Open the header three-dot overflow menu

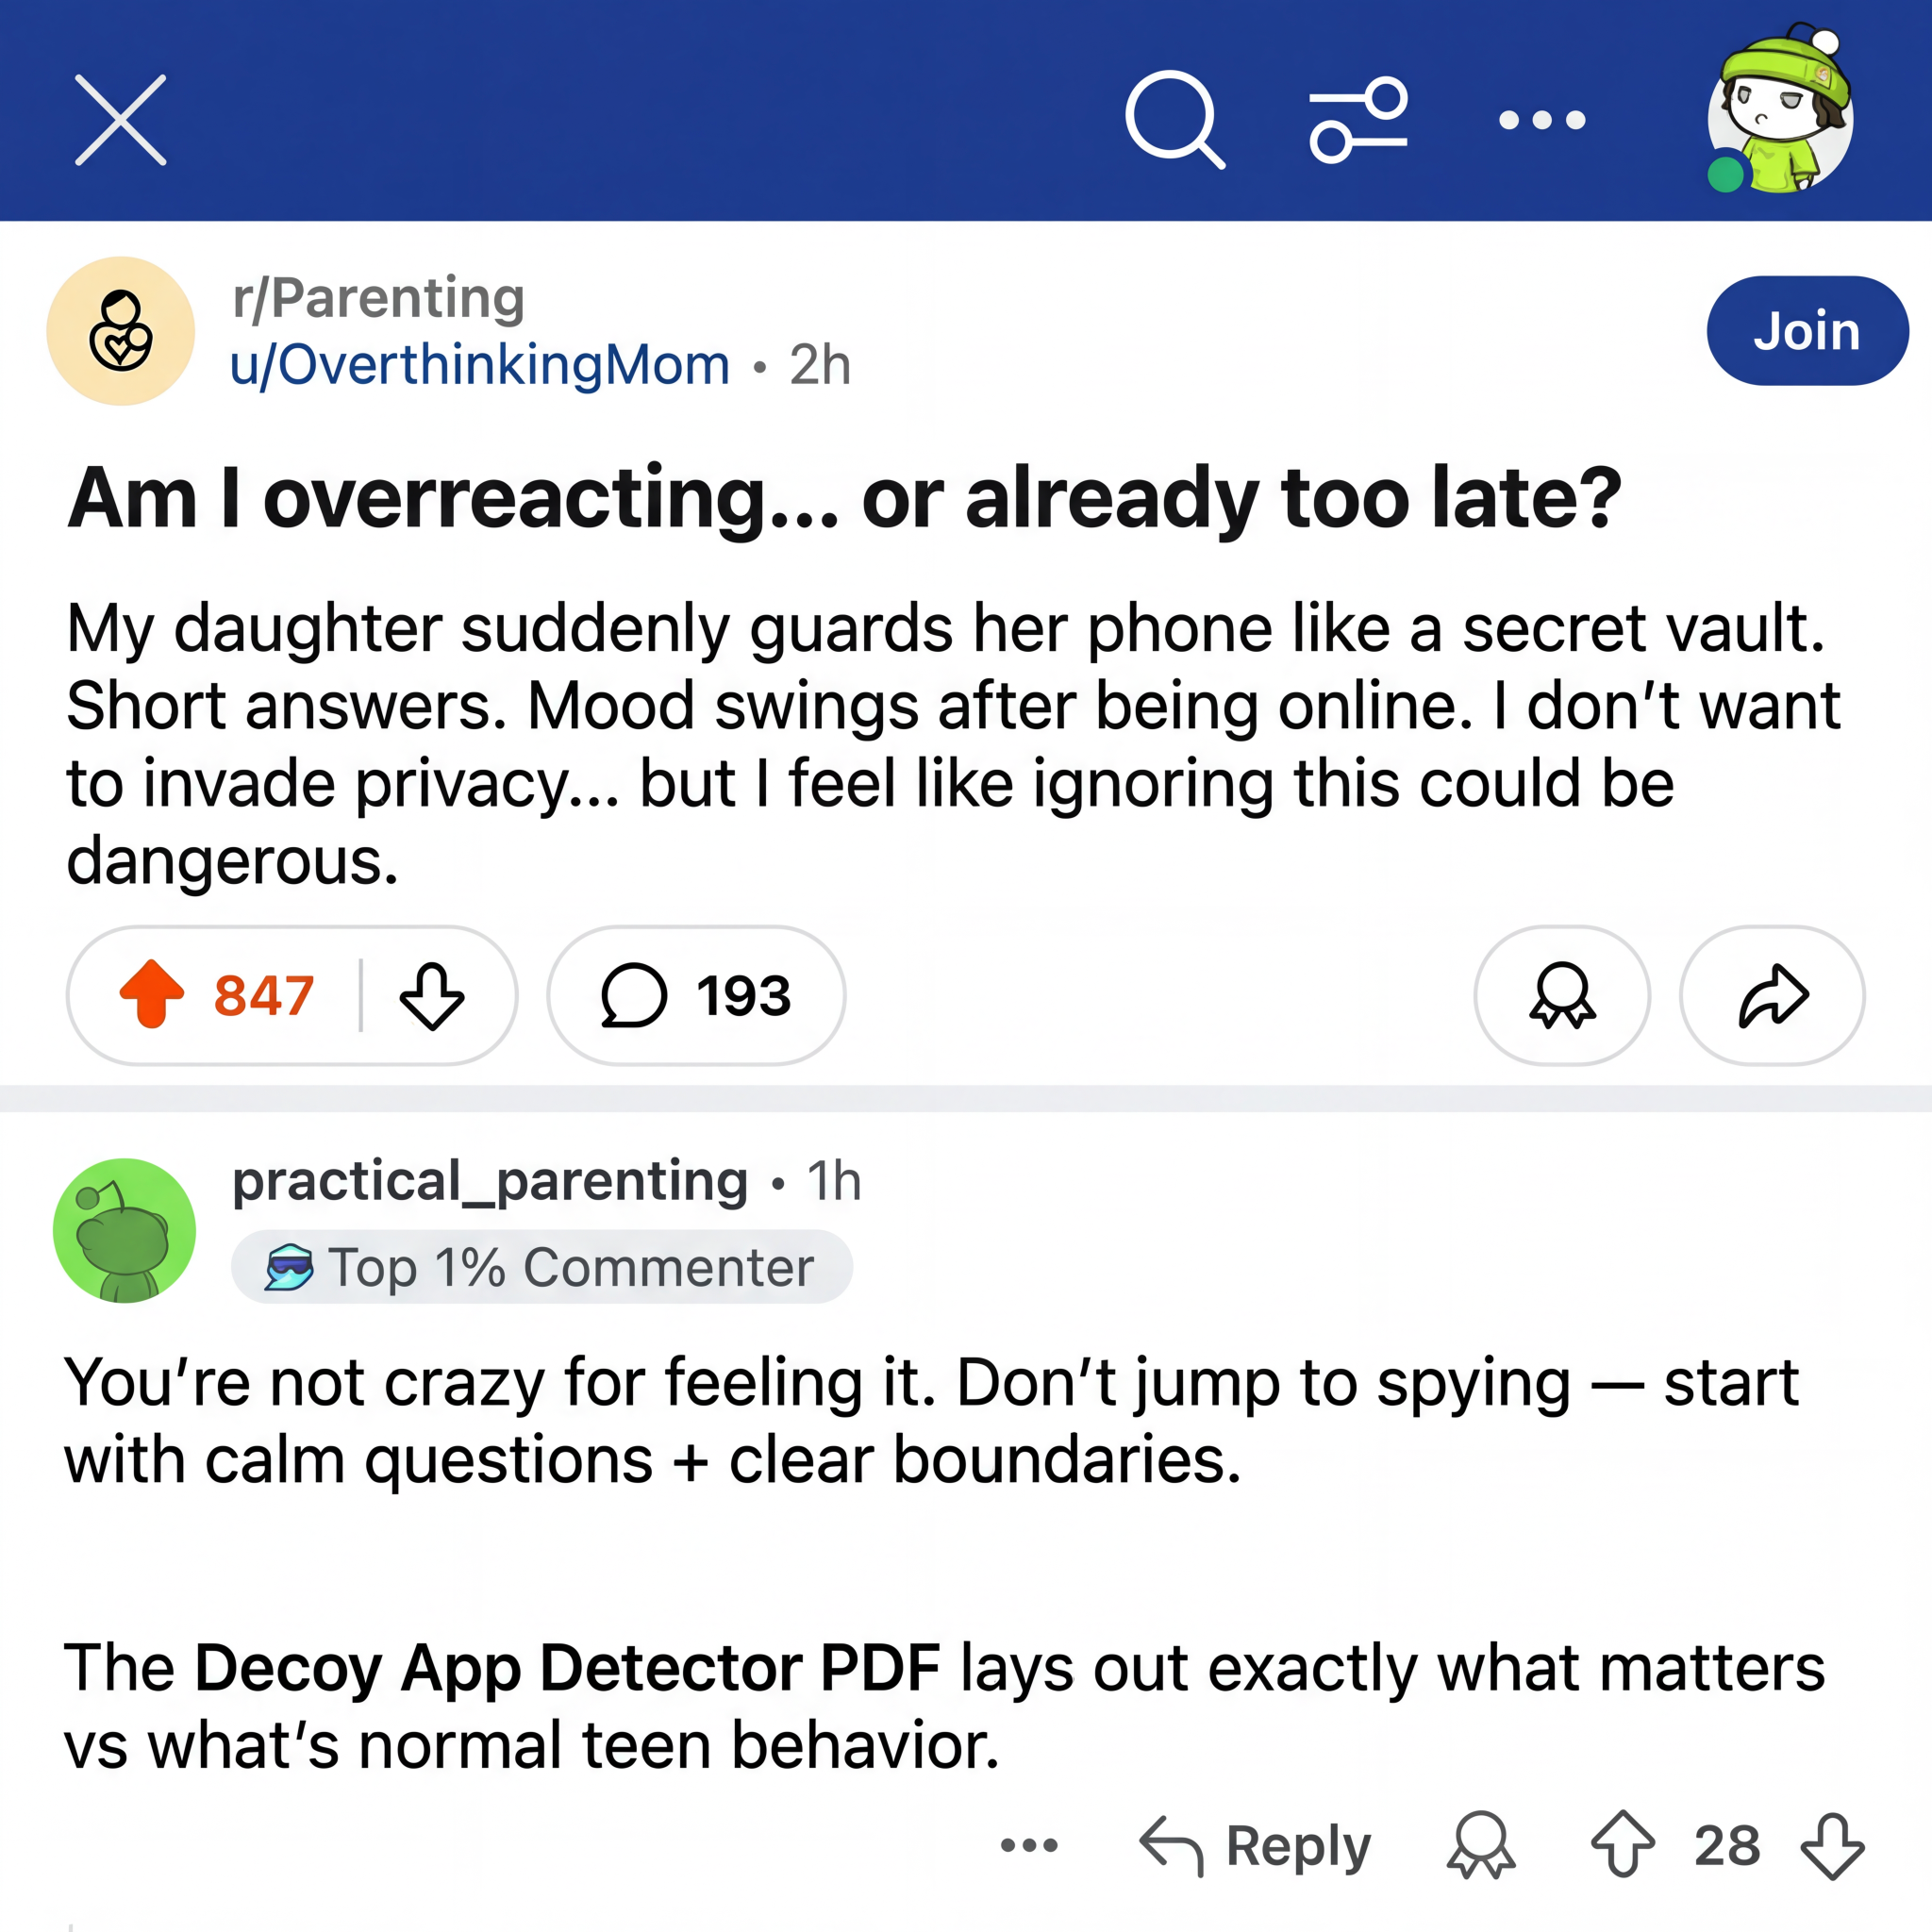tap(1542, 120)
